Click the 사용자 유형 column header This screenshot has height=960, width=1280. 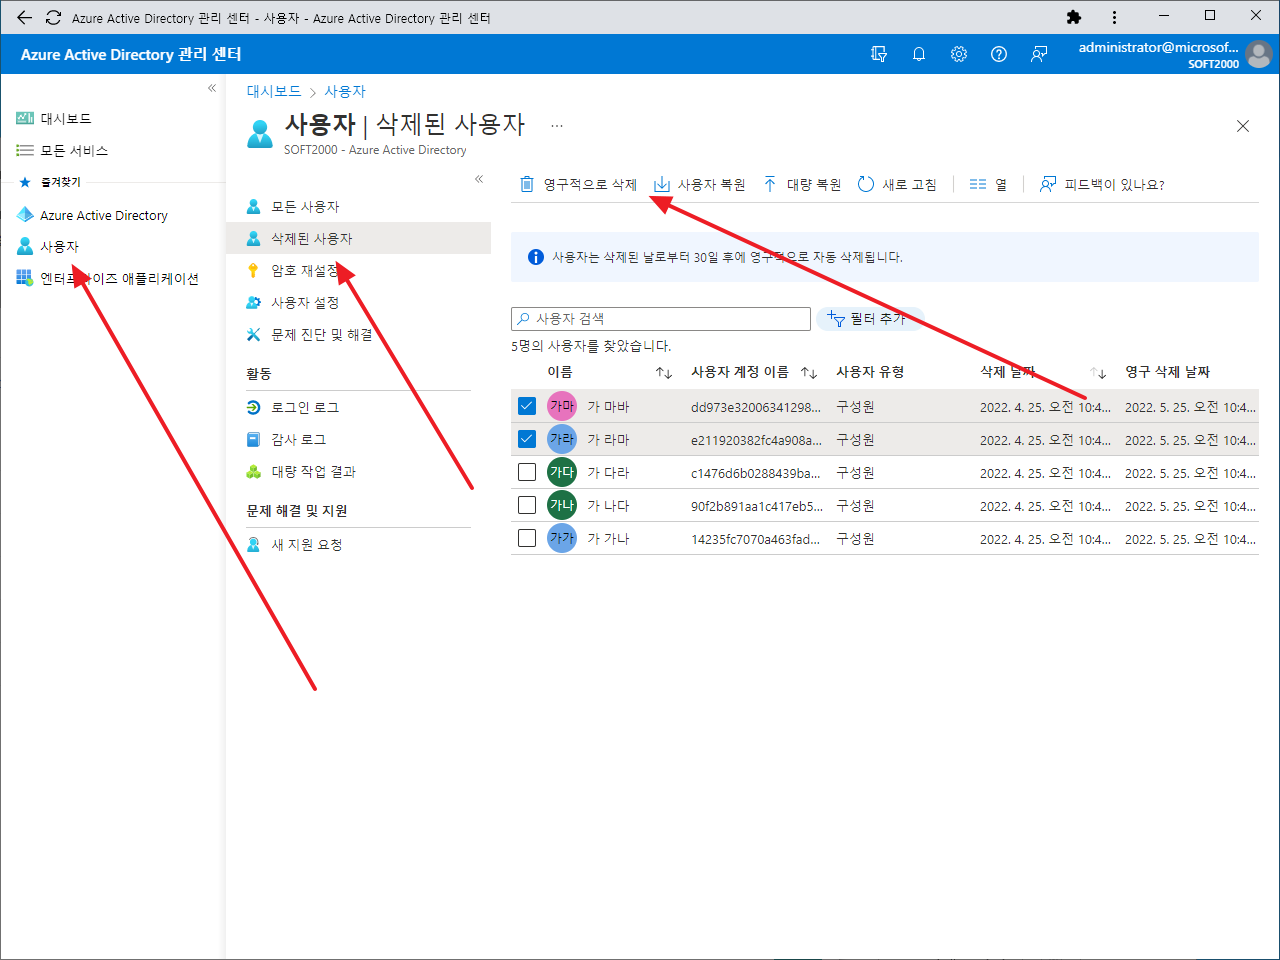(870, 372)
